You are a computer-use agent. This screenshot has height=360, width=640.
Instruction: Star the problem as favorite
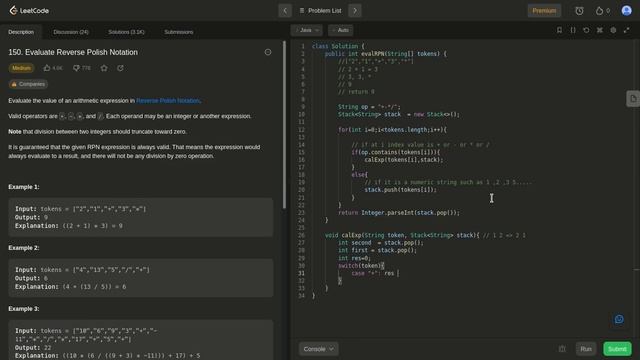point(104,68)
